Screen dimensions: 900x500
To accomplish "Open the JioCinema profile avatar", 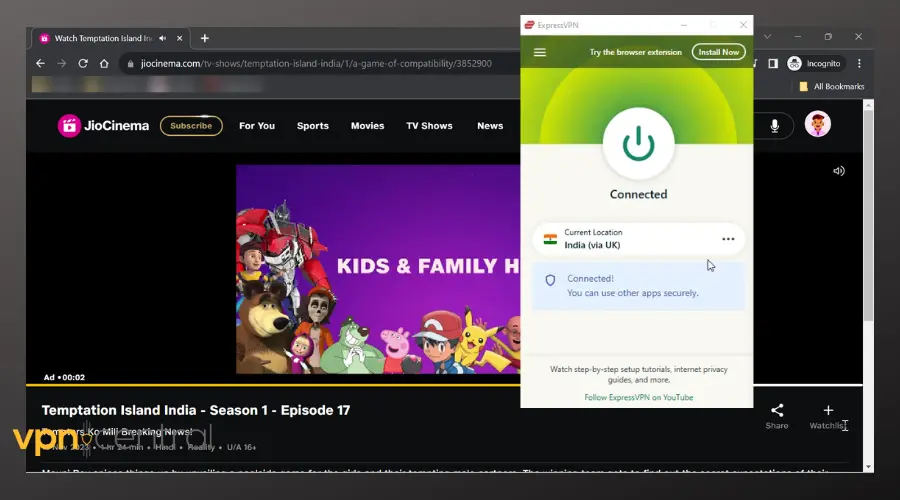I will [817, 124].
